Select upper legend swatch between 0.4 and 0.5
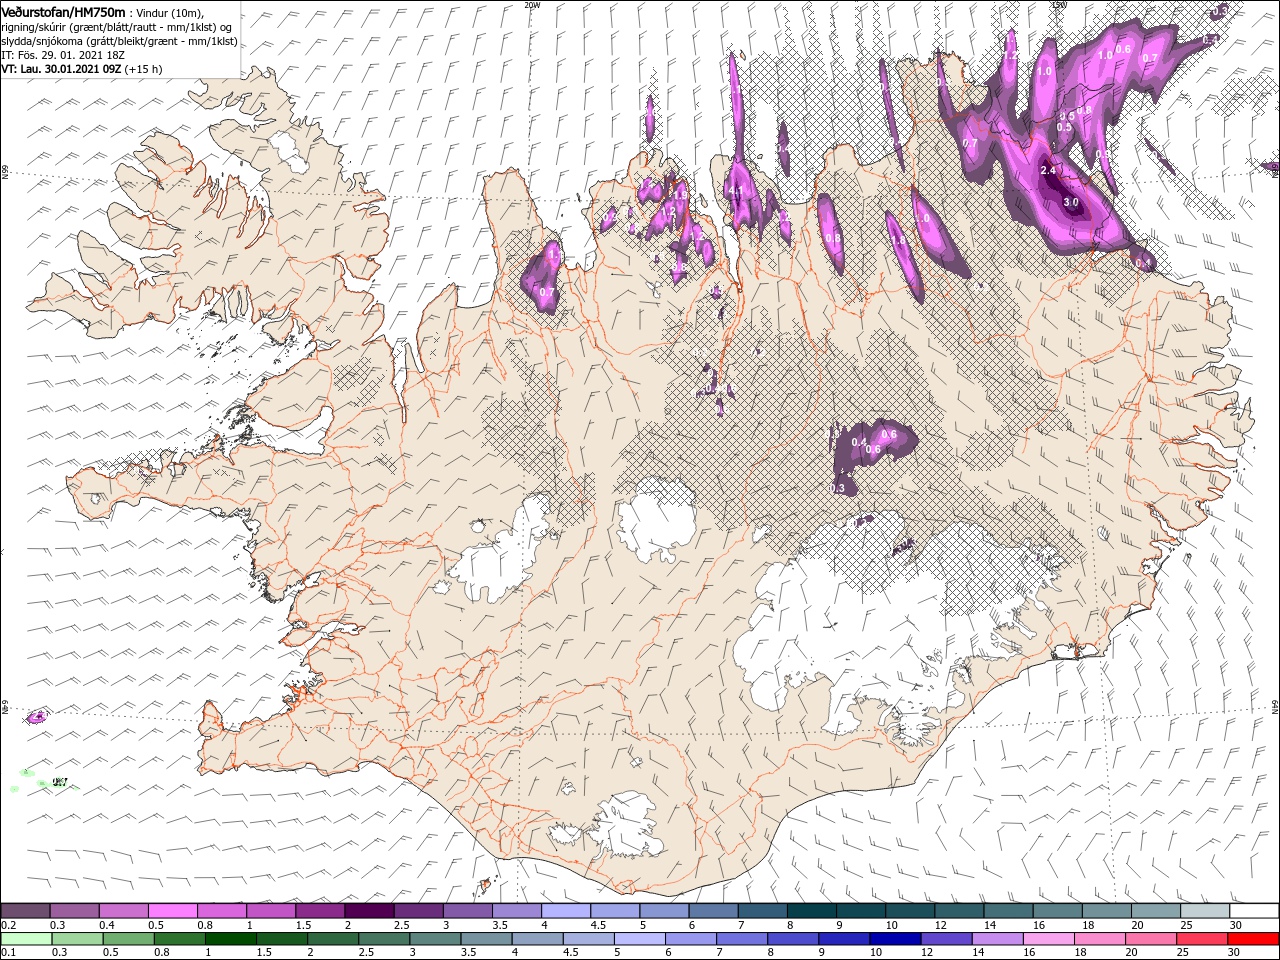 coord(123,910)
